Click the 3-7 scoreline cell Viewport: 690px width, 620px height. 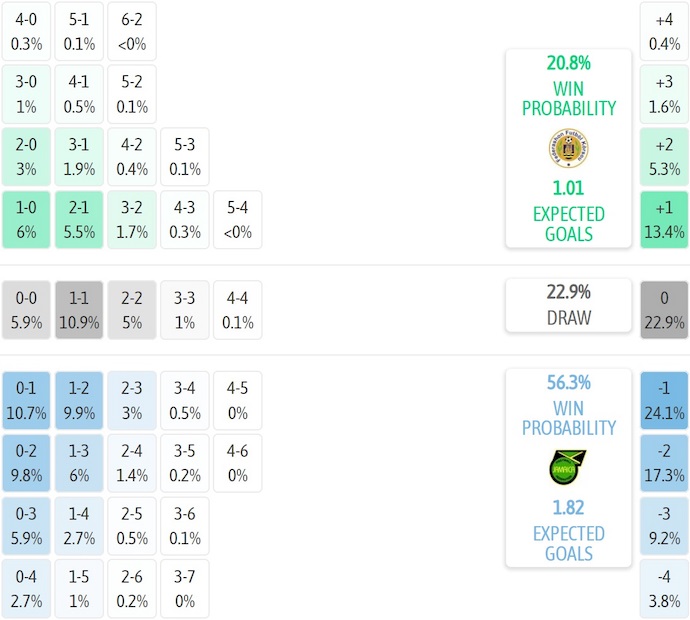coord(185,589)
